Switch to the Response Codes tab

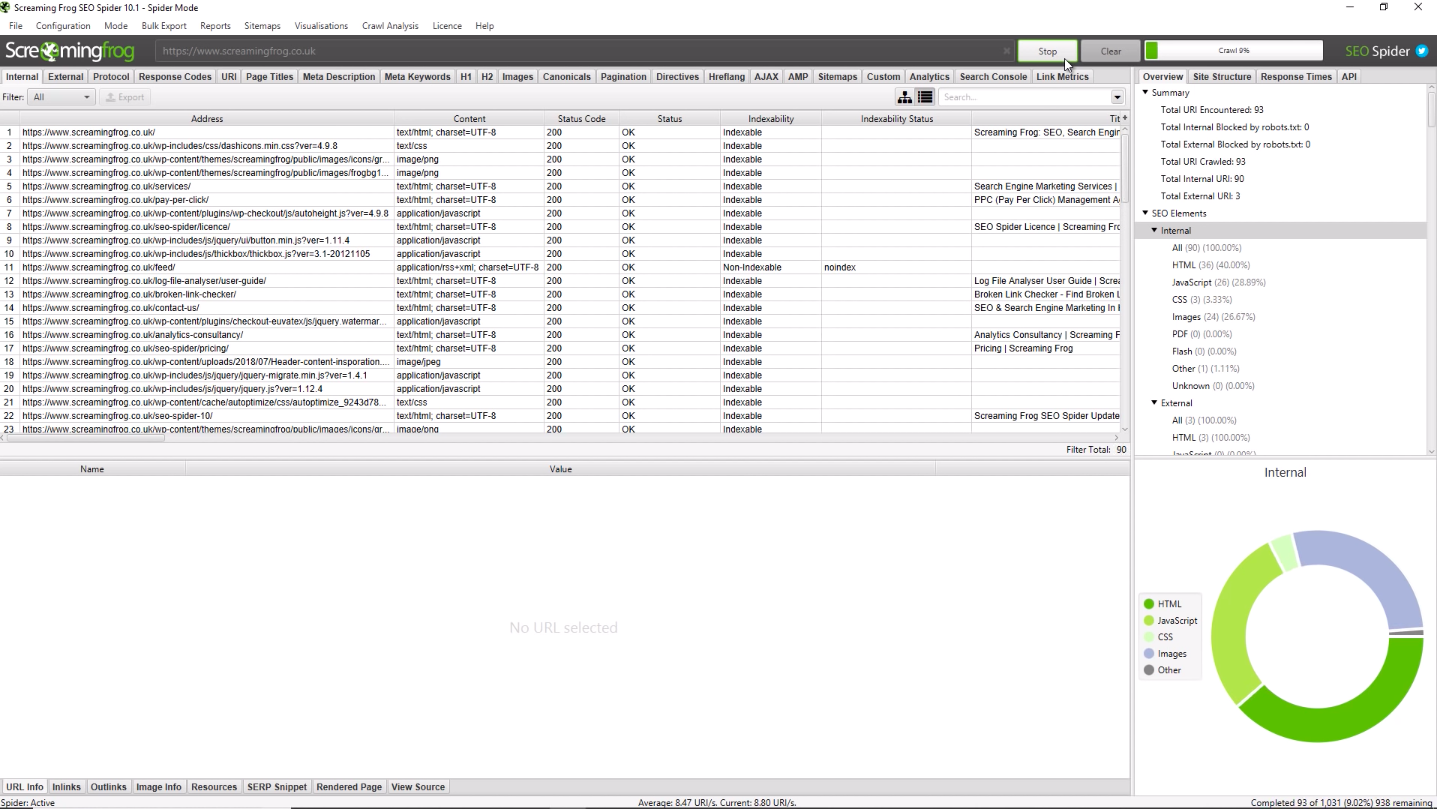[175, 77]
